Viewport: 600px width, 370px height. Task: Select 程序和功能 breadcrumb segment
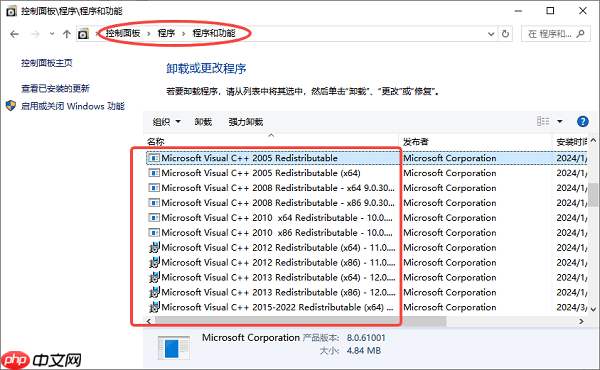214,33
